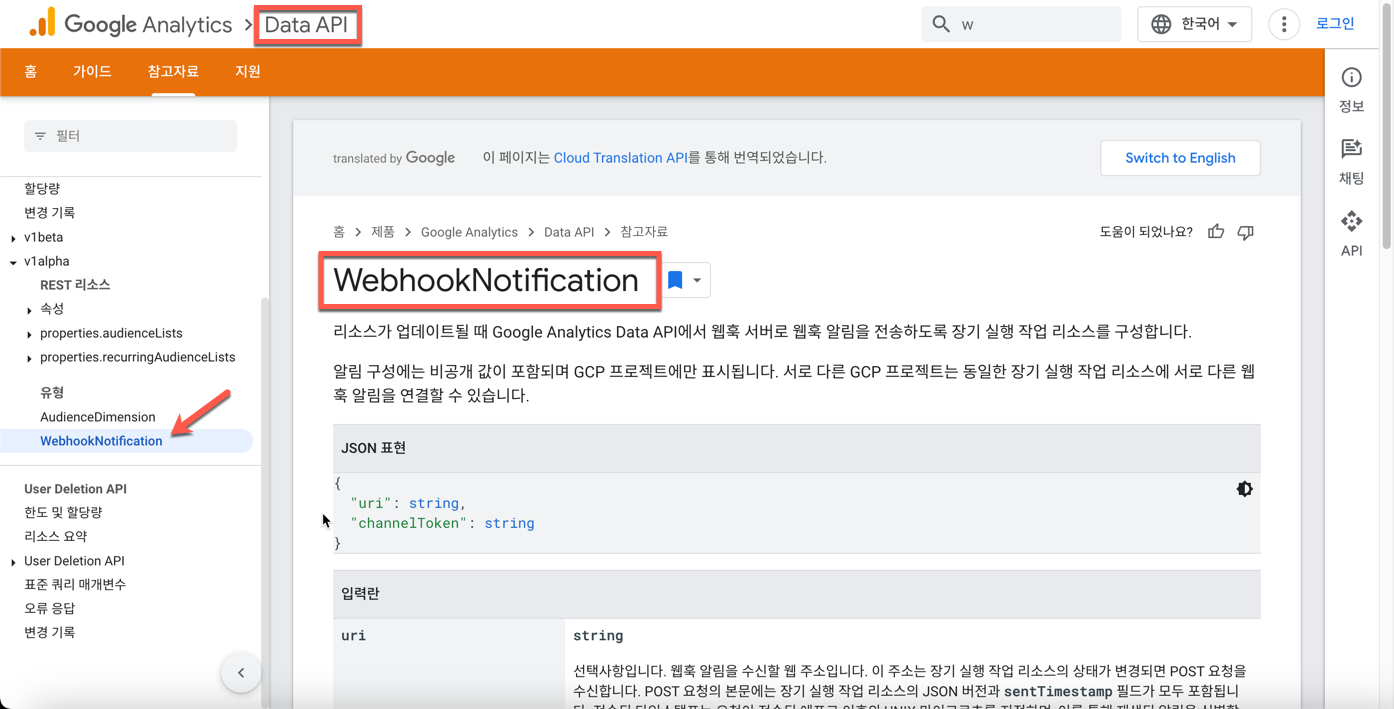Click Data API in the header
Screen dimensions: 1394x709
point(306,25)
